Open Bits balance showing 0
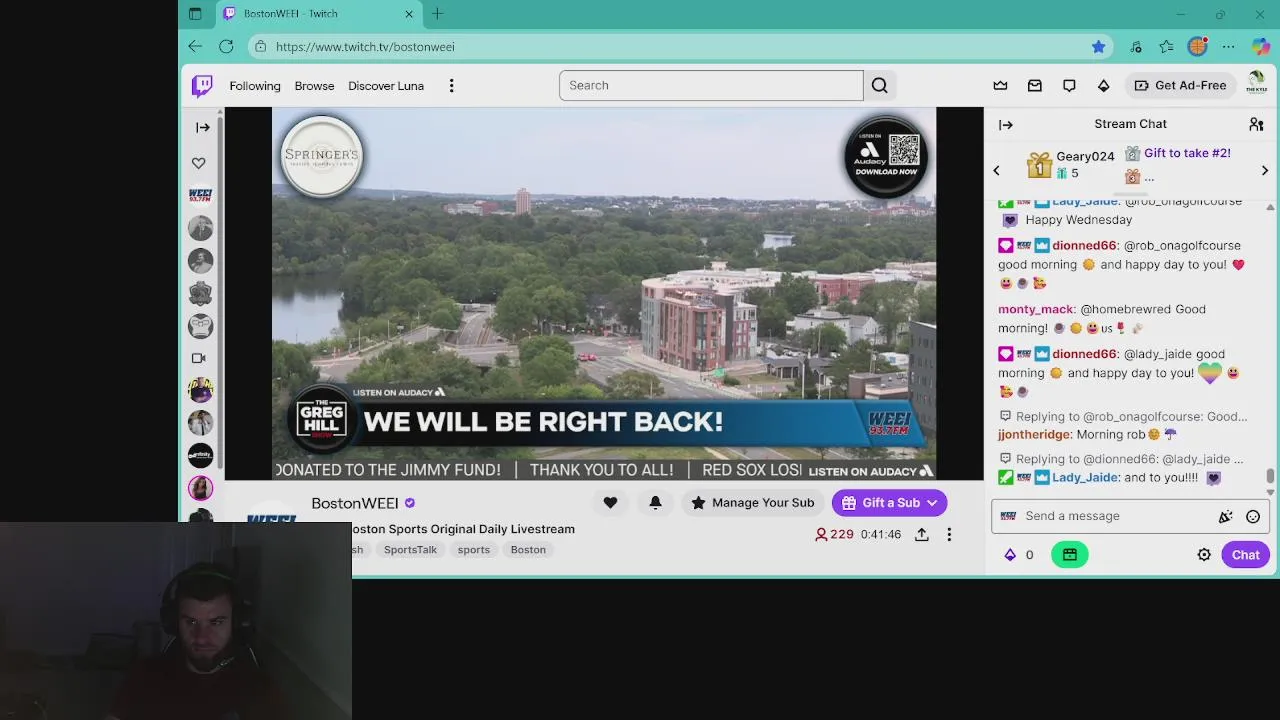Screen dimensions: 1280x720 tap(1019, 555)
